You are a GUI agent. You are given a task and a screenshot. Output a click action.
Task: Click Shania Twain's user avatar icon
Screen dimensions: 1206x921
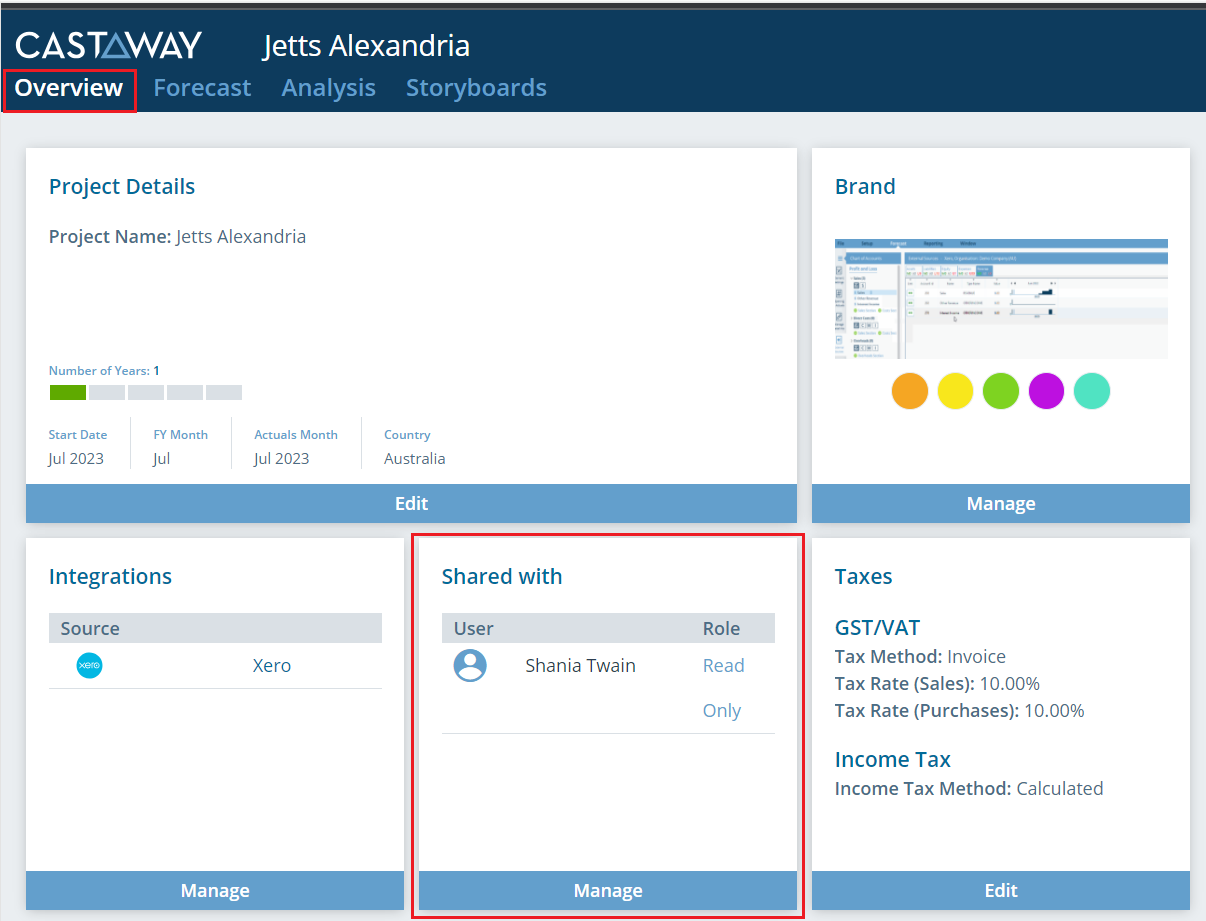click(470, 665)
